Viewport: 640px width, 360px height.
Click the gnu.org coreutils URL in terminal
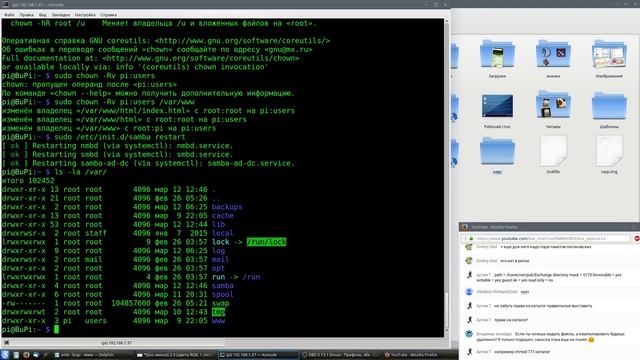242,41
